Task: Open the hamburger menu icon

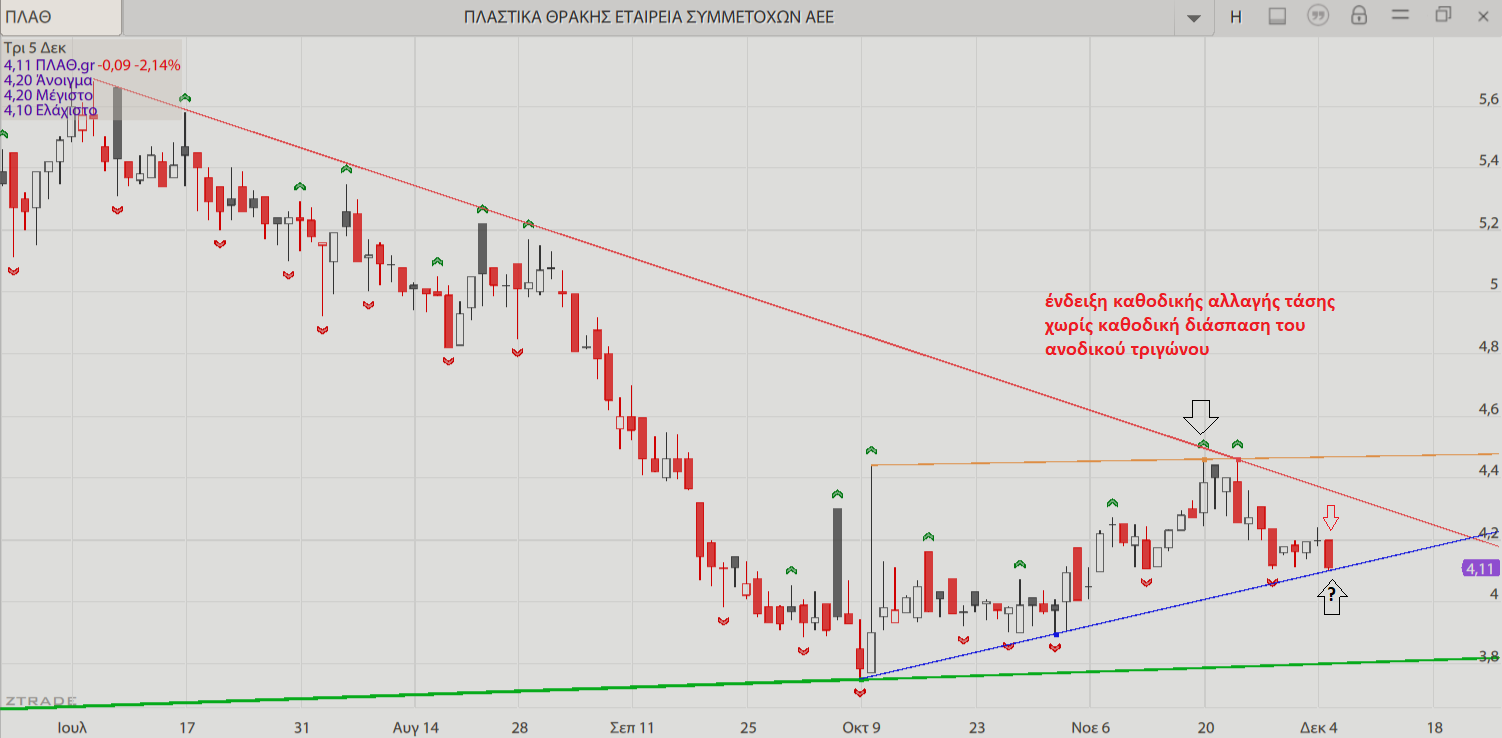Action: [x=1400, y=17]
